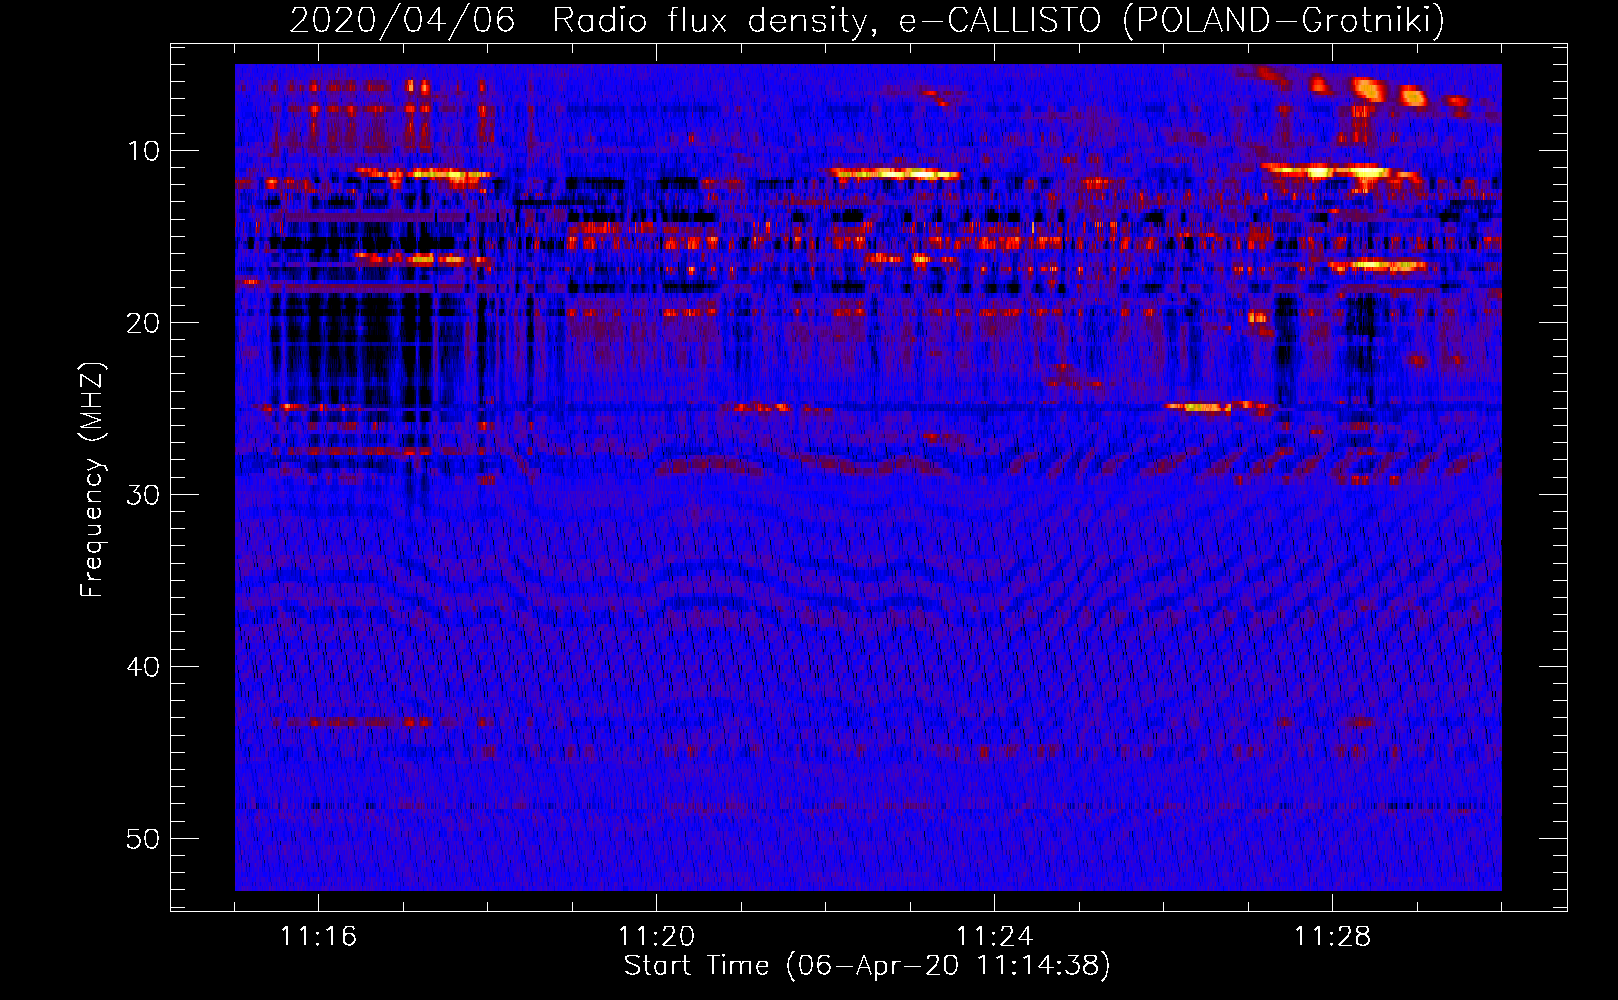Click the 'Frequency (MHZ)' axis label
1618x1000 pixels.
coord(92,479)
